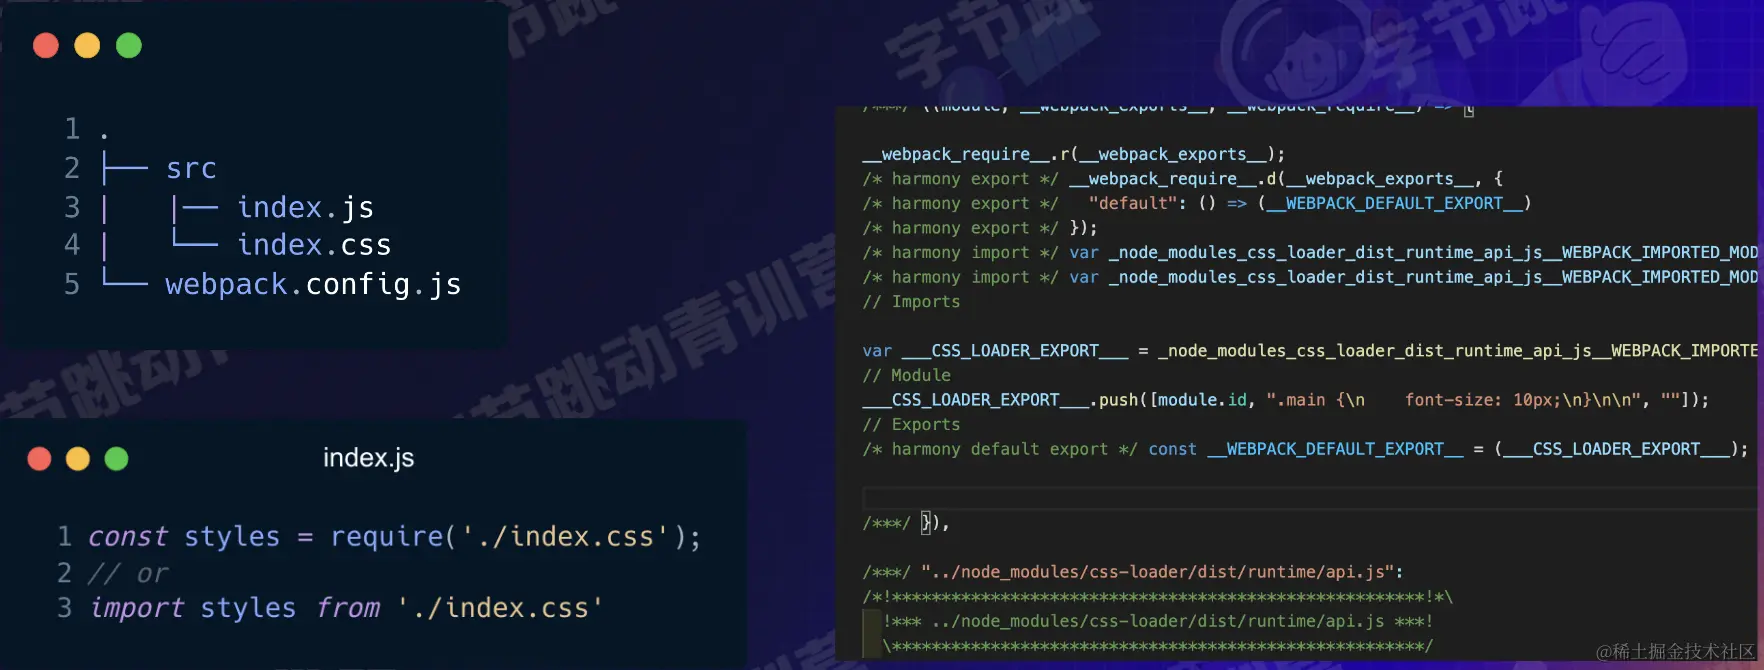Click the import keyword on line 3
Screen dimensions: 1764x670
136,608
